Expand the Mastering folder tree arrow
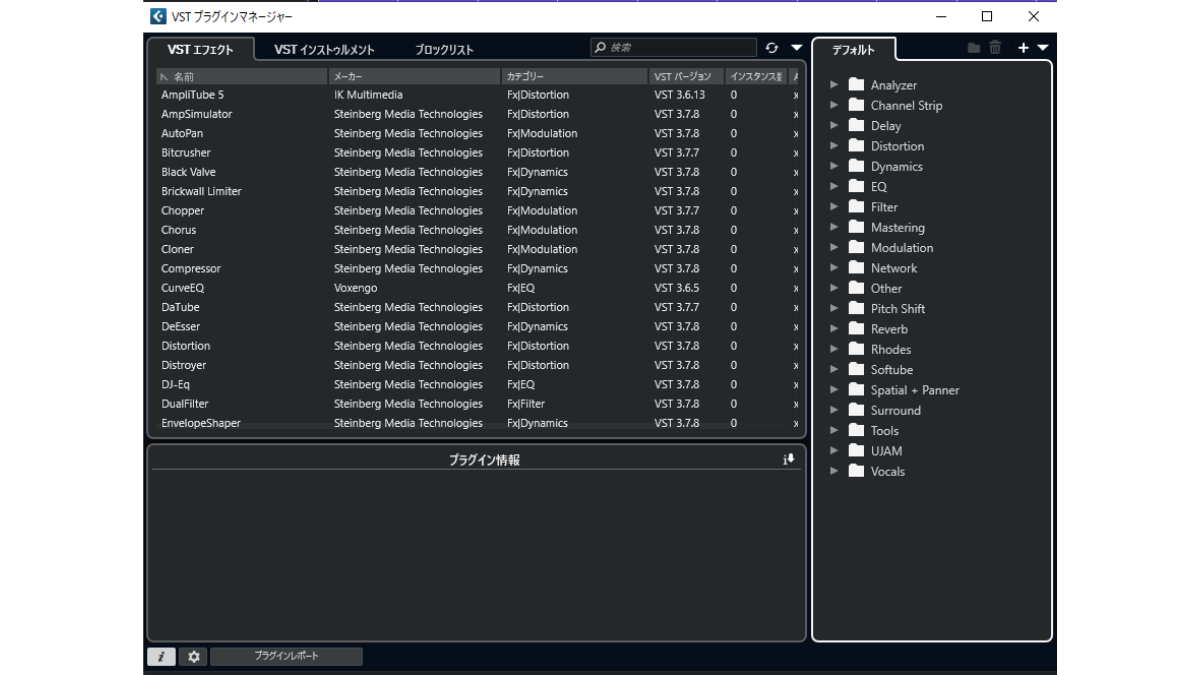 [834, 227]
